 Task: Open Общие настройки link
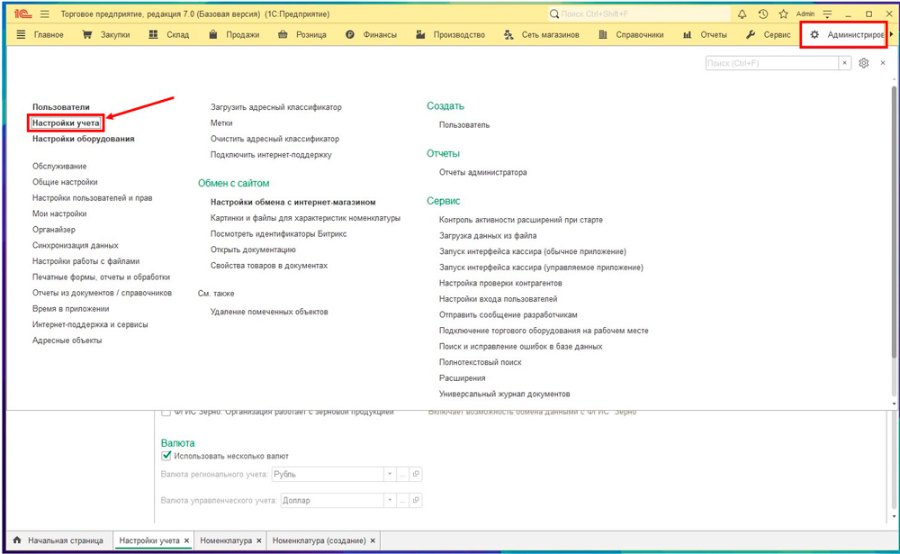click(x=65, y=182)
